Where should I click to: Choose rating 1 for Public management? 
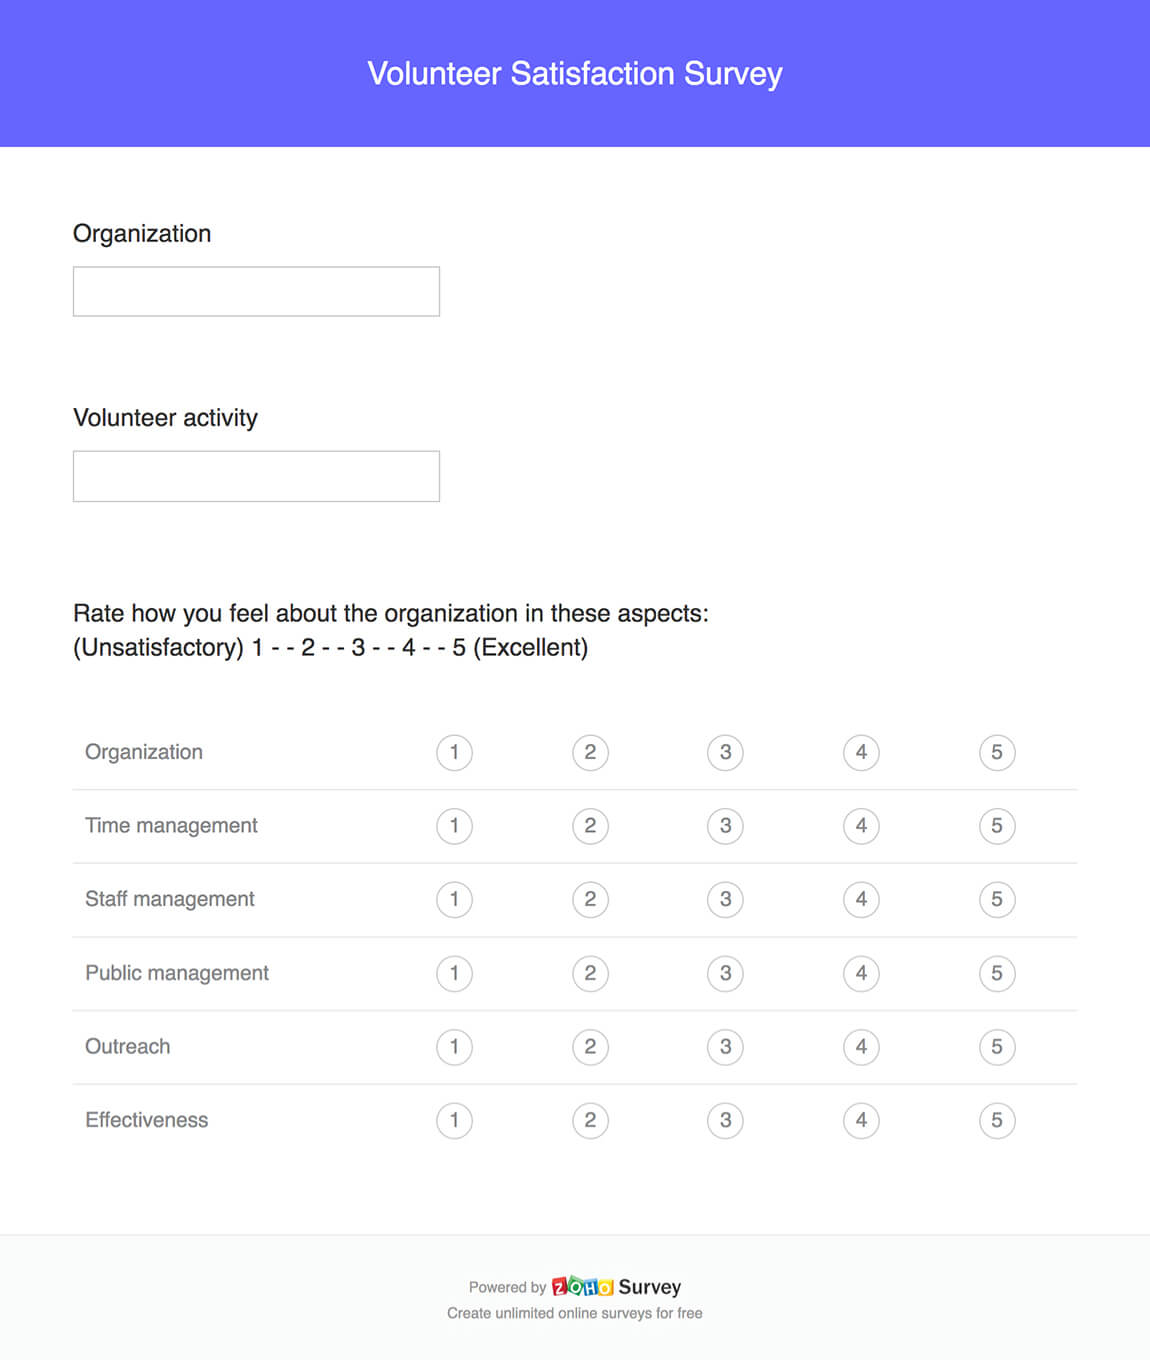(454, 973)
